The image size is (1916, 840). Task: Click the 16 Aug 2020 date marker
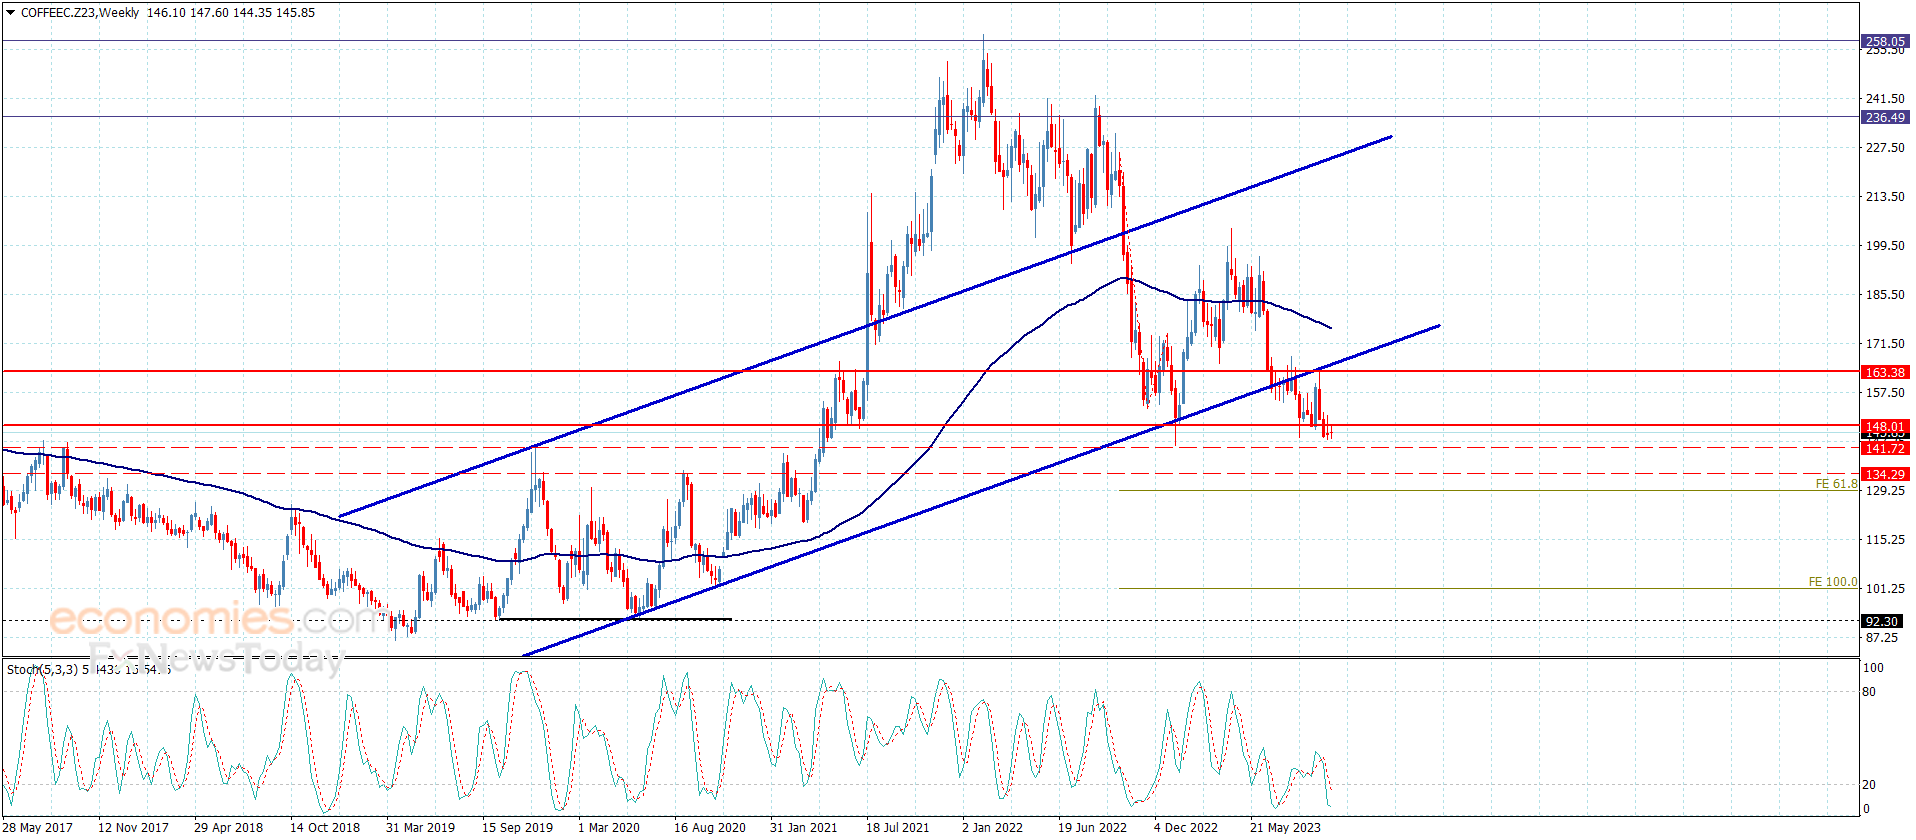pyautogui.click(x=709, y=827)
